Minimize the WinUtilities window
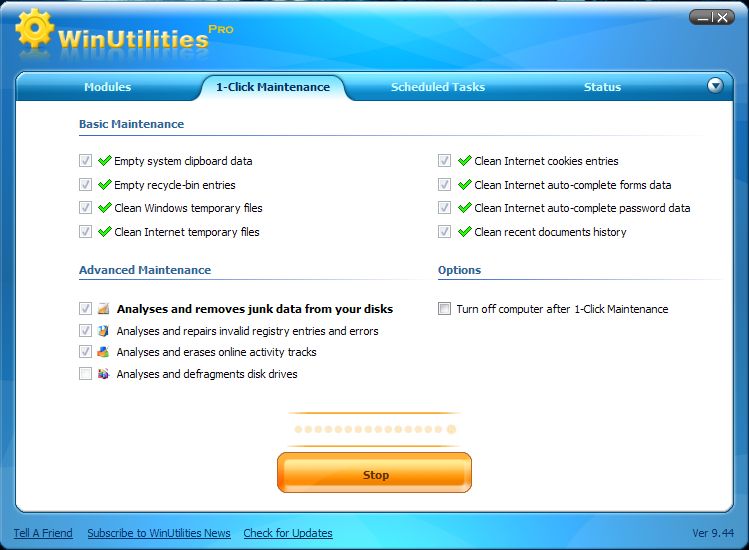The width and height of the screenshot is (749, 550). click(x=702, y=18)
